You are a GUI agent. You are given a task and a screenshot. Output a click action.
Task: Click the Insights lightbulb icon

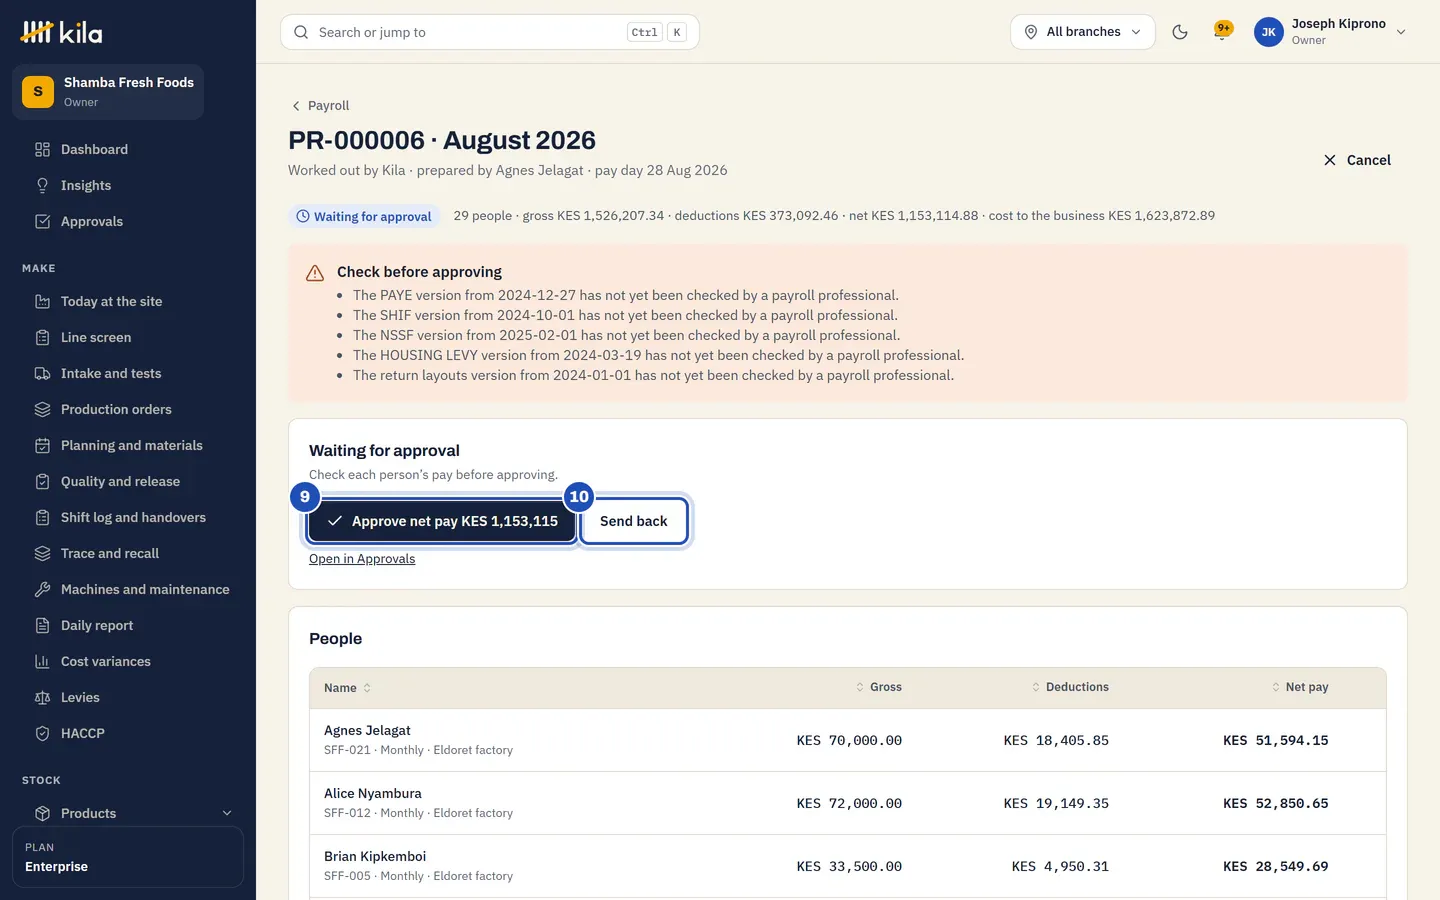point(42,185)
